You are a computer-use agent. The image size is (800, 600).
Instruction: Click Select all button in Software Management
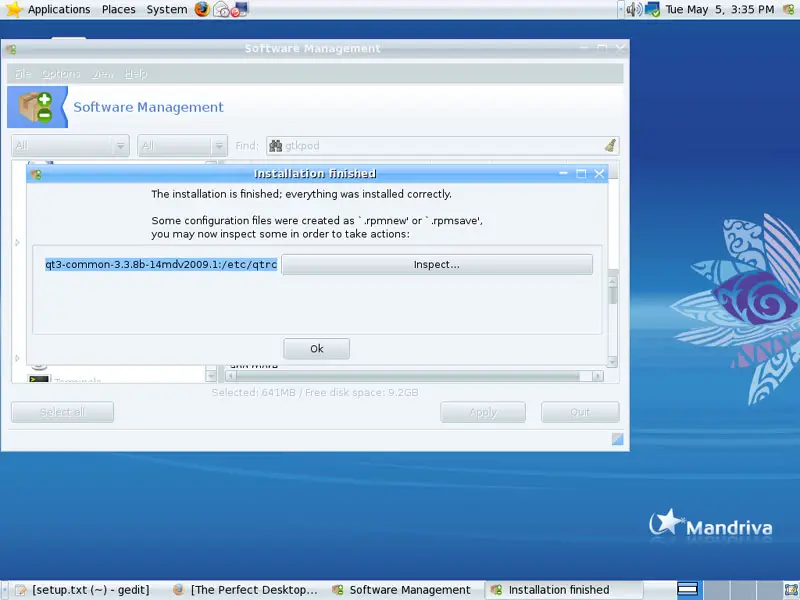pos(62,412)
